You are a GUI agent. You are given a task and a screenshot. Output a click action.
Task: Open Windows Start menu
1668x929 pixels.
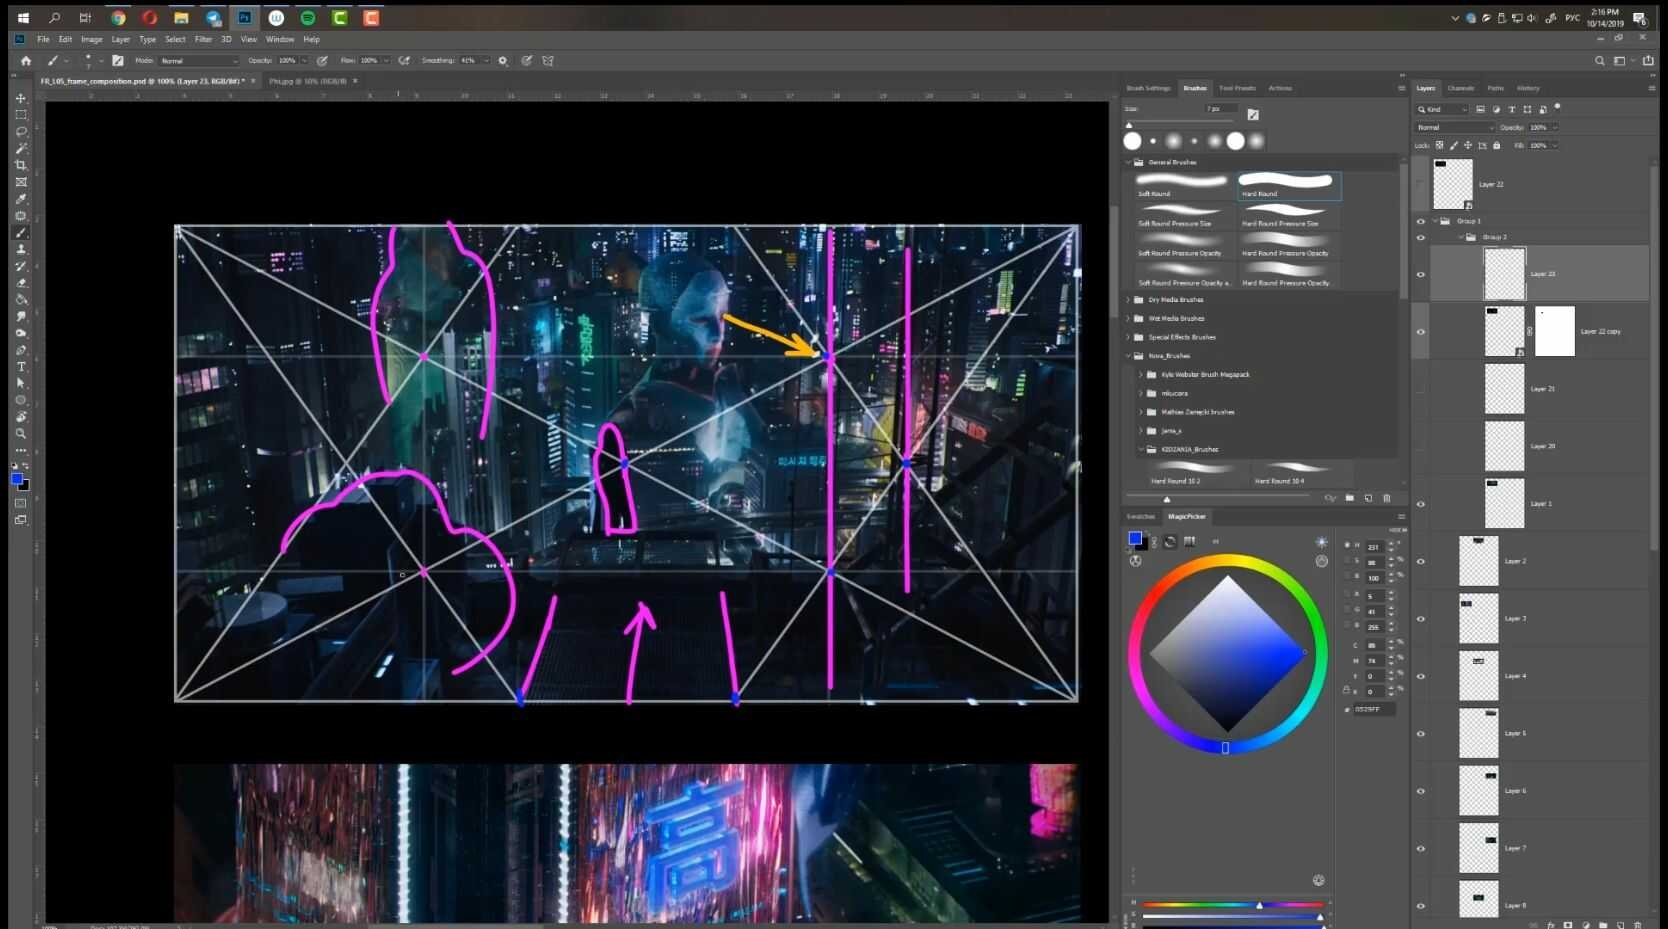tap(23, 18)
